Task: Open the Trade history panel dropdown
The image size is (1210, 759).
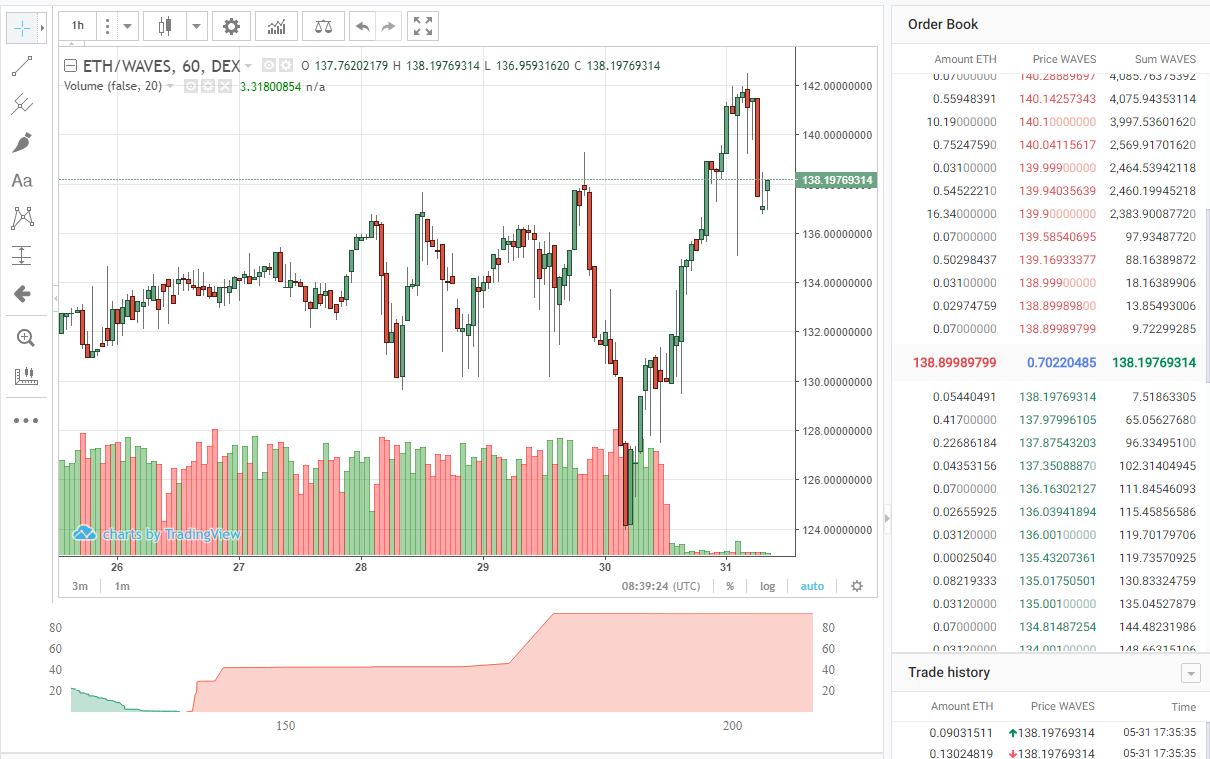Action: coord(1190,673)
